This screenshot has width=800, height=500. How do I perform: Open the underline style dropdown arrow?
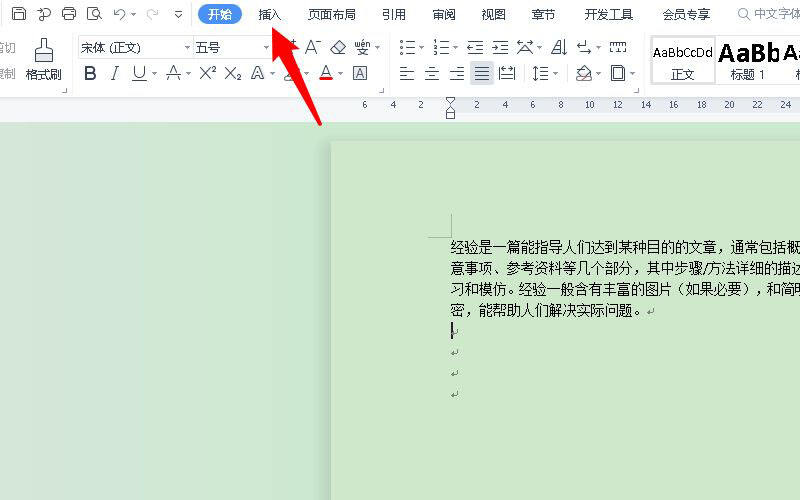(154, 74)
